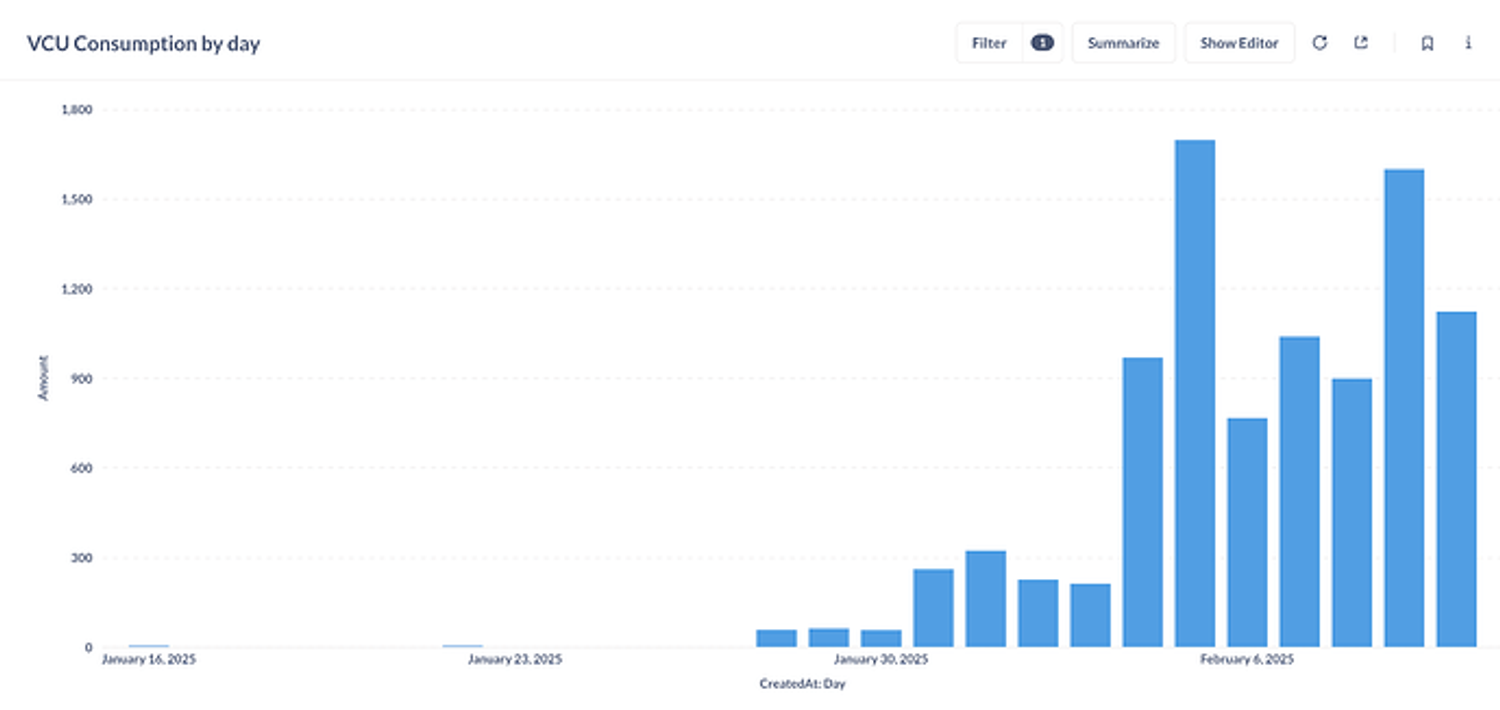Click the 600 y-axis value

point(82,468)
